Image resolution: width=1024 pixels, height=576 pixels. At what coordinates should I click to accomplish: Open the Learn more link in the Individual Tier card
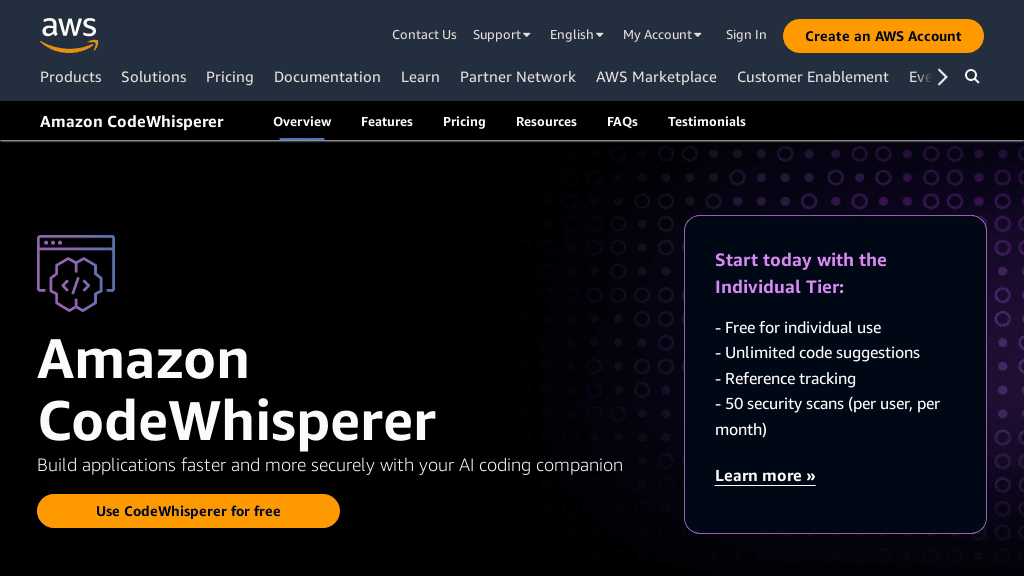tap(764, 475)
